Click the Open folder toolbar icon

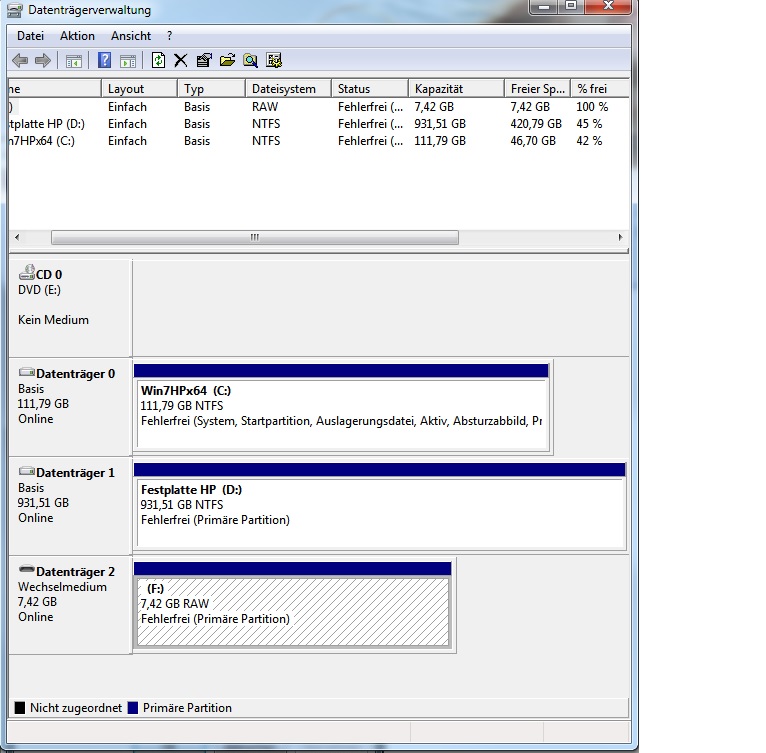pos(227,60)
